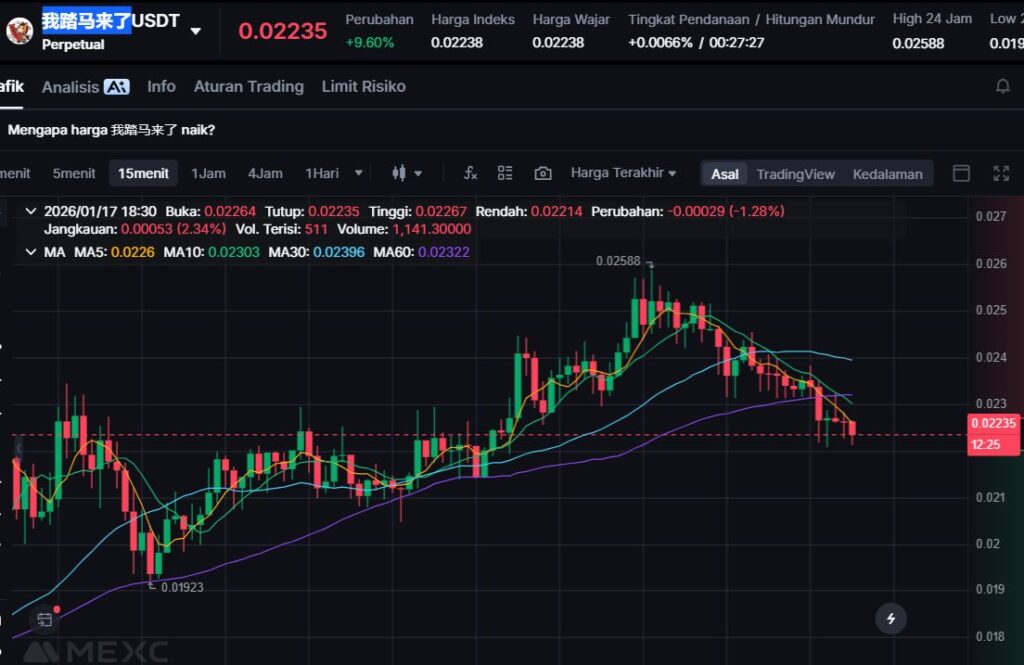Screen dimensions: 1024x665
Task: Open the candlestick chart type dropdown
Action: point(407,173)
